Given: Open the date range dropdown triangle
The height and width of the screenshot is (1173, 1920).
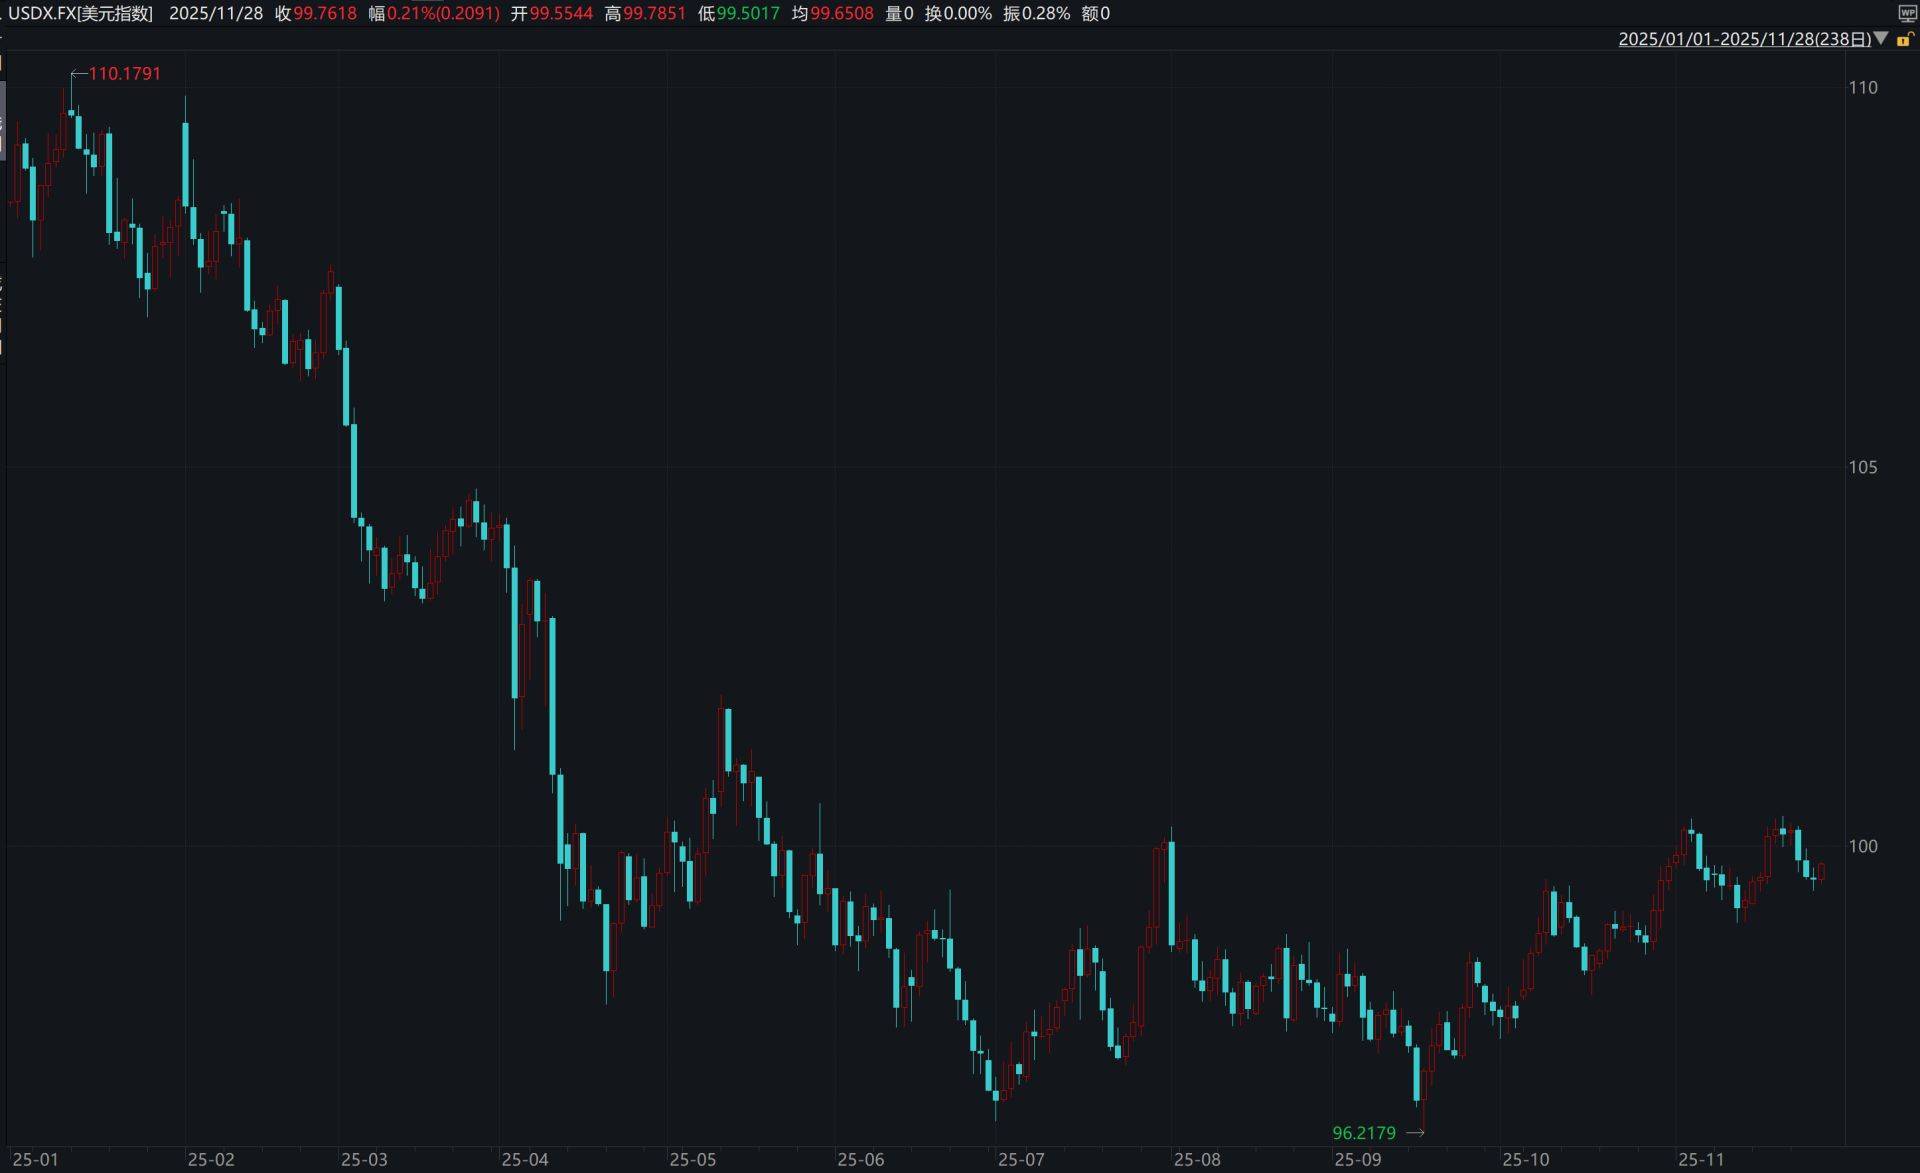Looking at the screenshot, I should tap(1881, 39).
